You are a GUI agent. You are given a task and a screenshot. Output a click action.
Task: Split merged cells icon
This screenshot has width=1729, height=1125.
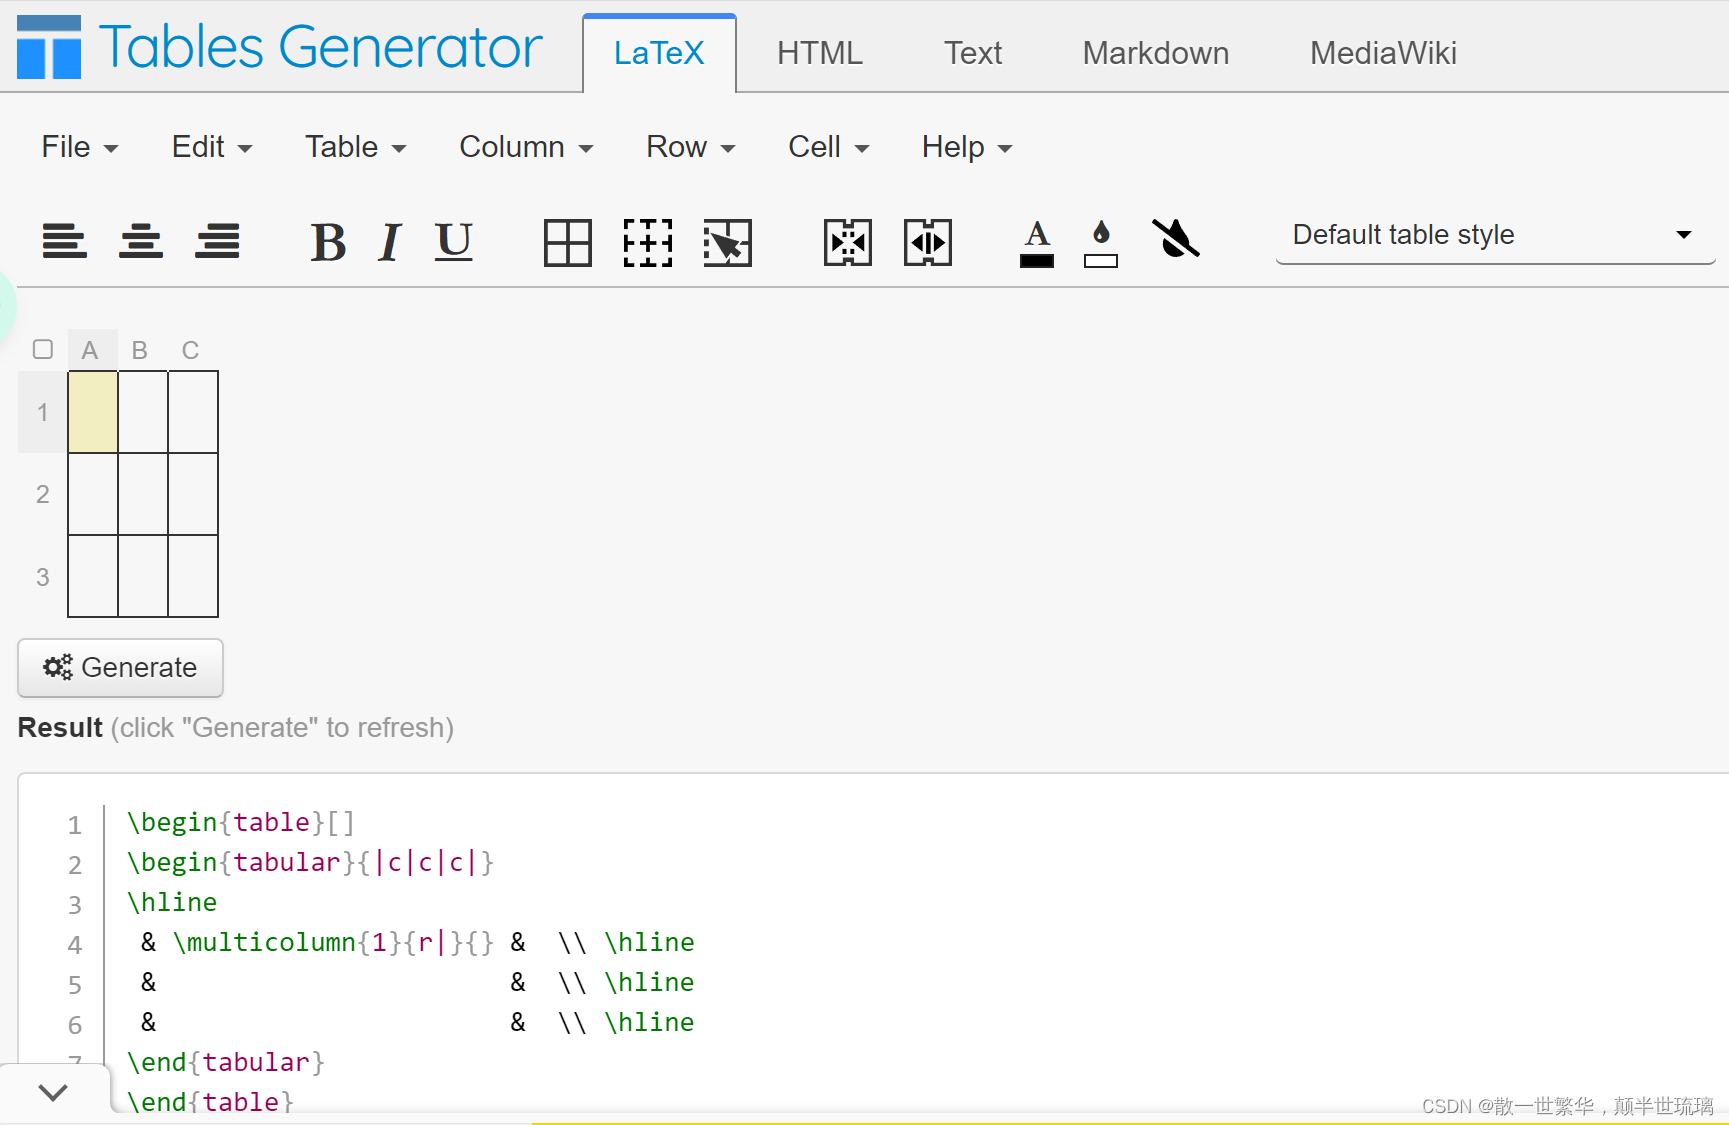(928, 242)
